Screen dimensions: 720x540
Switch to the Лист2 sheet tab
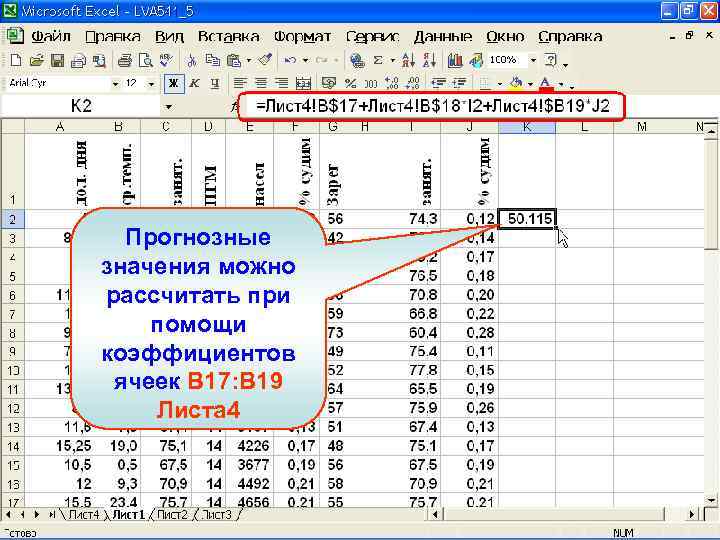[172, 515]
